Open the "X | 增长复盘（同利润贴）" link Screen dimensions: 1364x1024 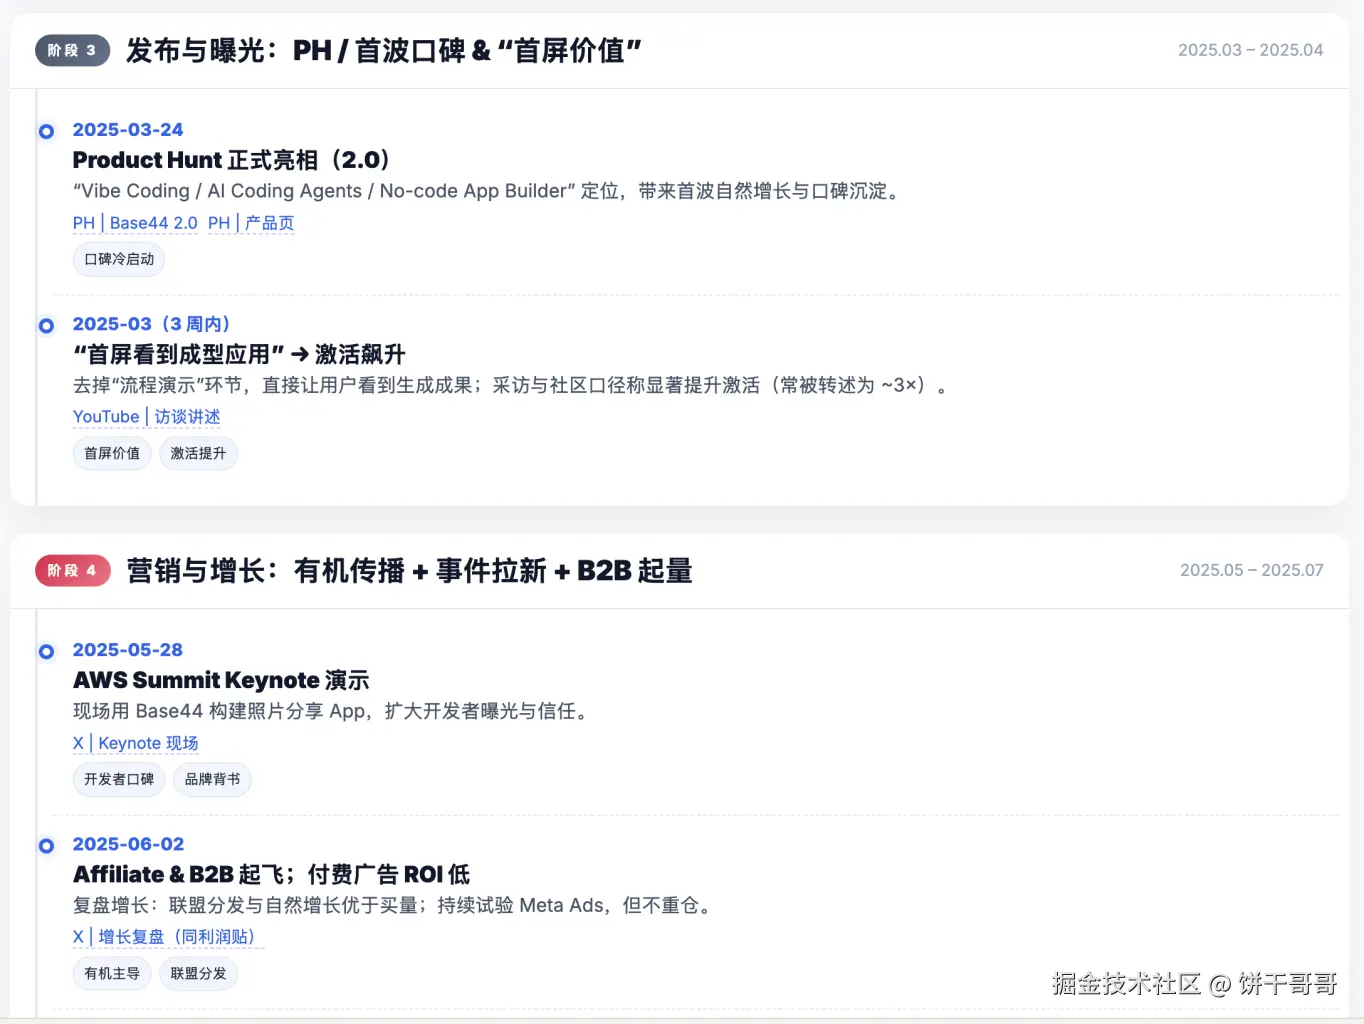[x=168, y=937]
